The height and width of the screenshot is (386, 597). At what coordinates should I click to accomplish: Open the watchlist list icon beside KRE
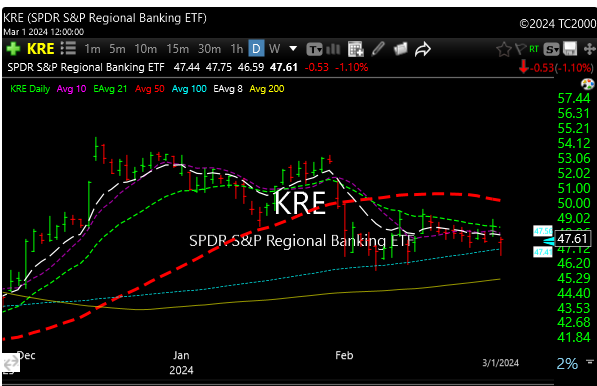69,48
